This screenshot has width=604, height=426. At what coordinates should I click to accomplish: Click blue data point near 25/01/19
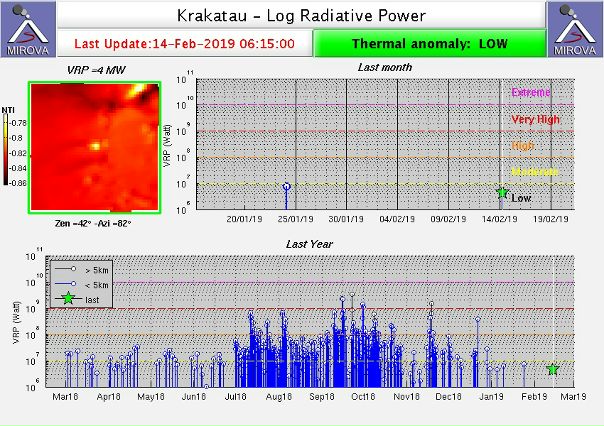click(x=287, y=187)
